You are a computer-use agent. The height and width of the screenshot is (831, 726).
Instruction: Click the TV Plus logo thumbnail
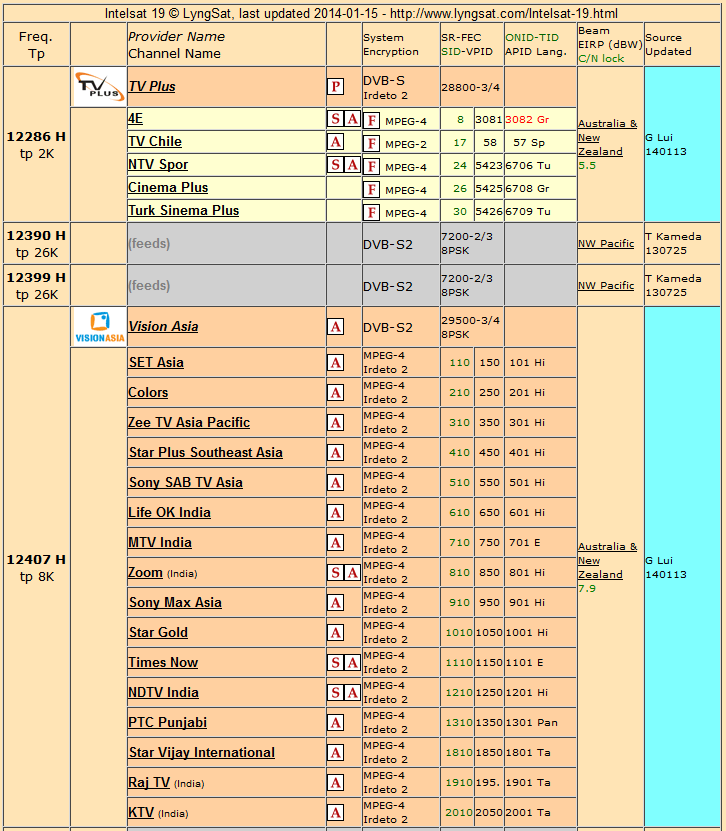tap(99, 87)
